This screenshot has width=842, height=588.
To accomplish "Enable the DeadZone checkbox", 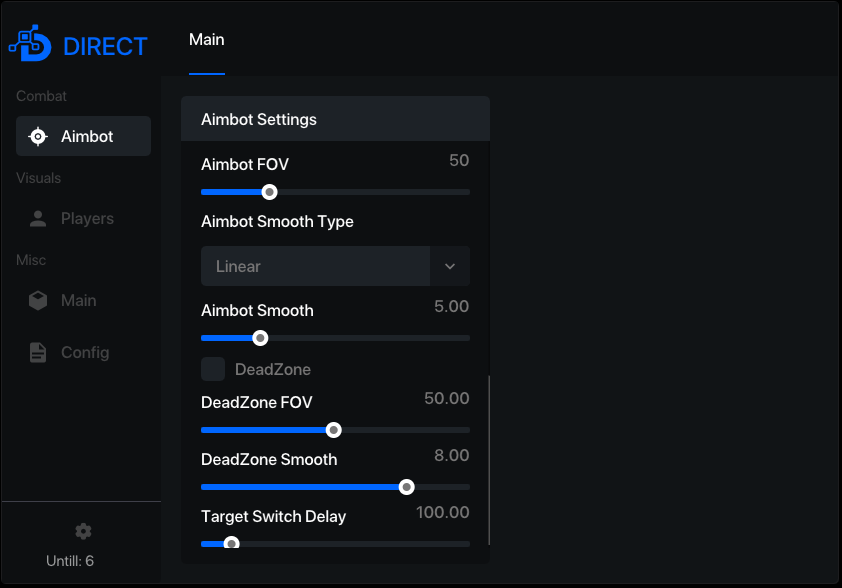I will click(x=213, y=369).
